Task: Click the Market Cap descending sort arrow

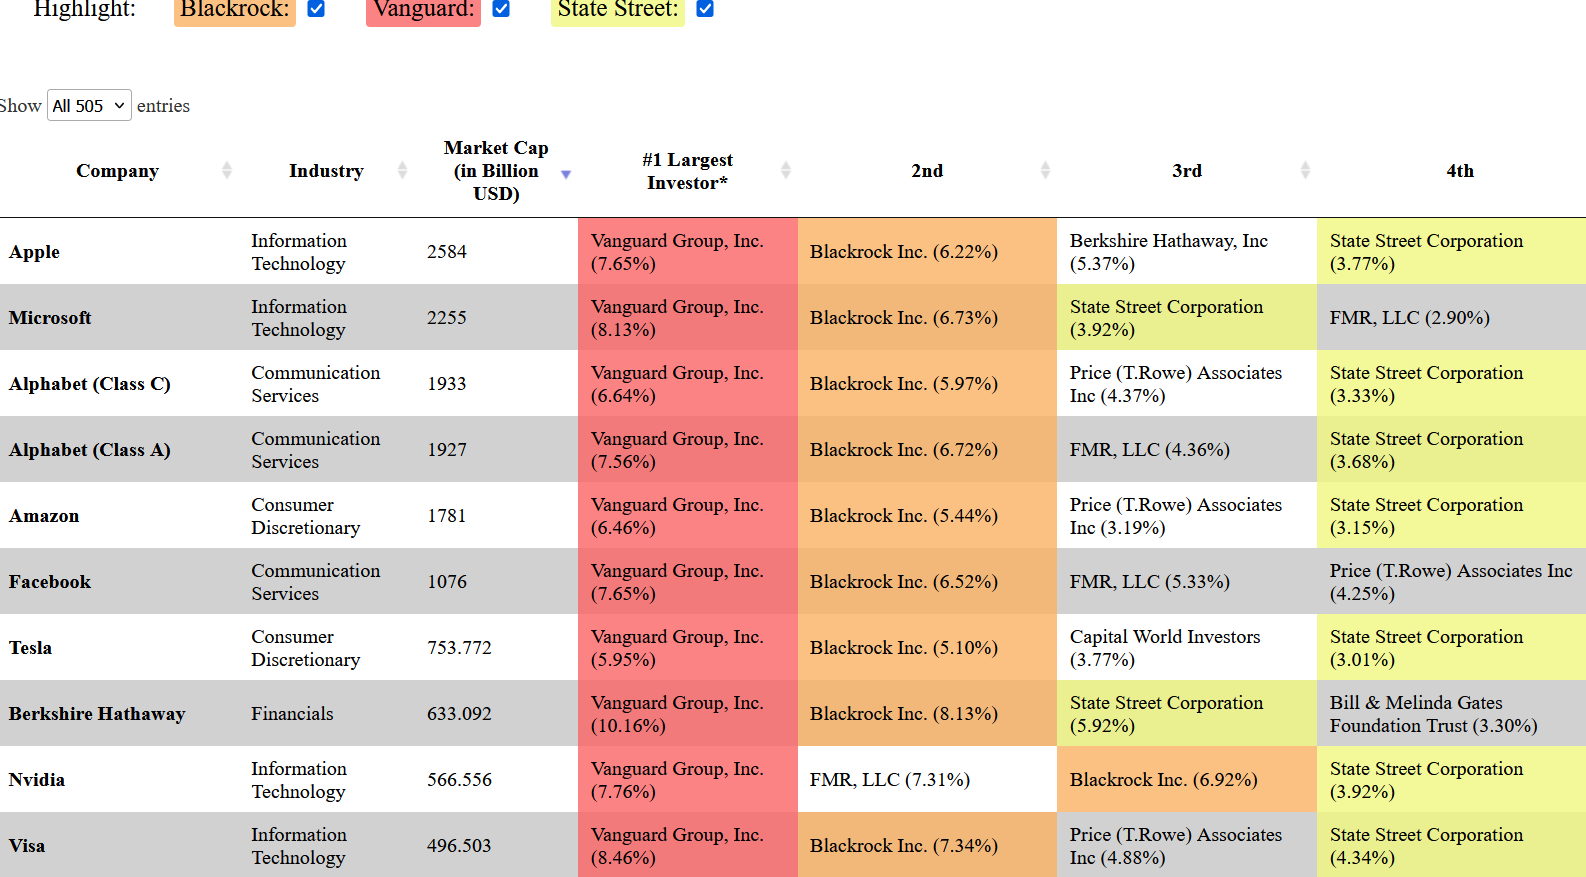Action: 565,174
